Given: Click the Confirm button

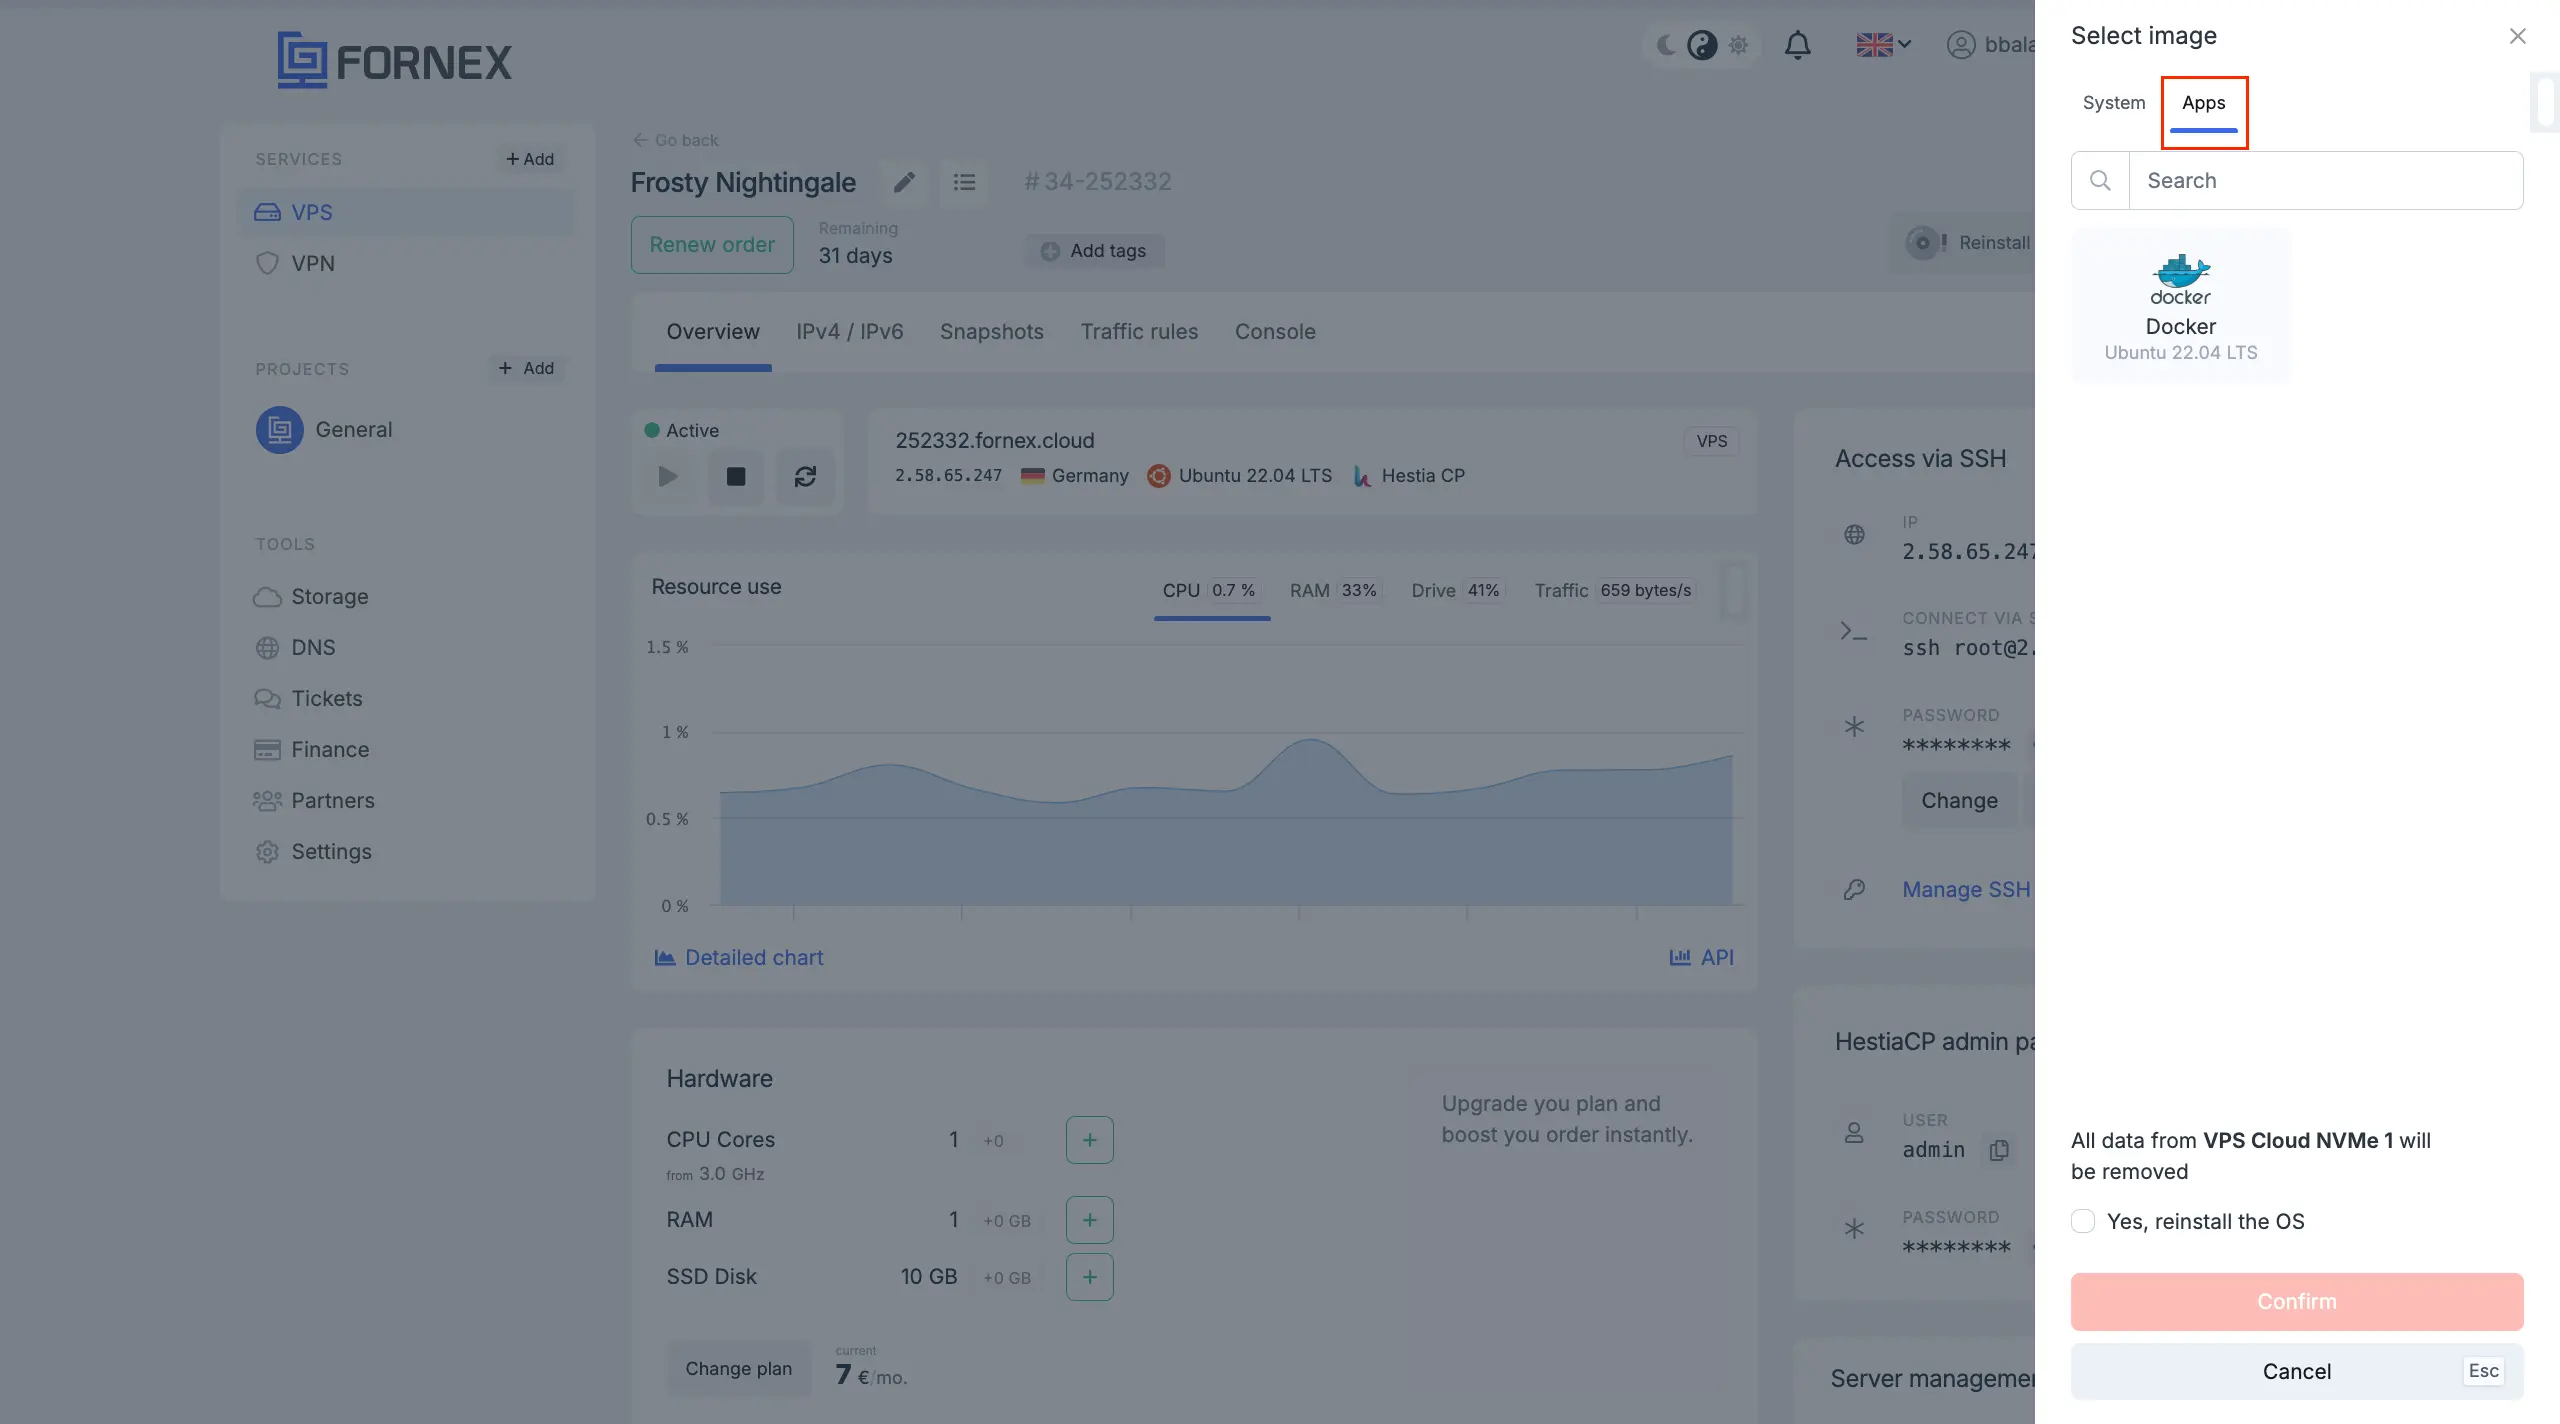Looking at the screenshot, I should coord(2297,1301).
